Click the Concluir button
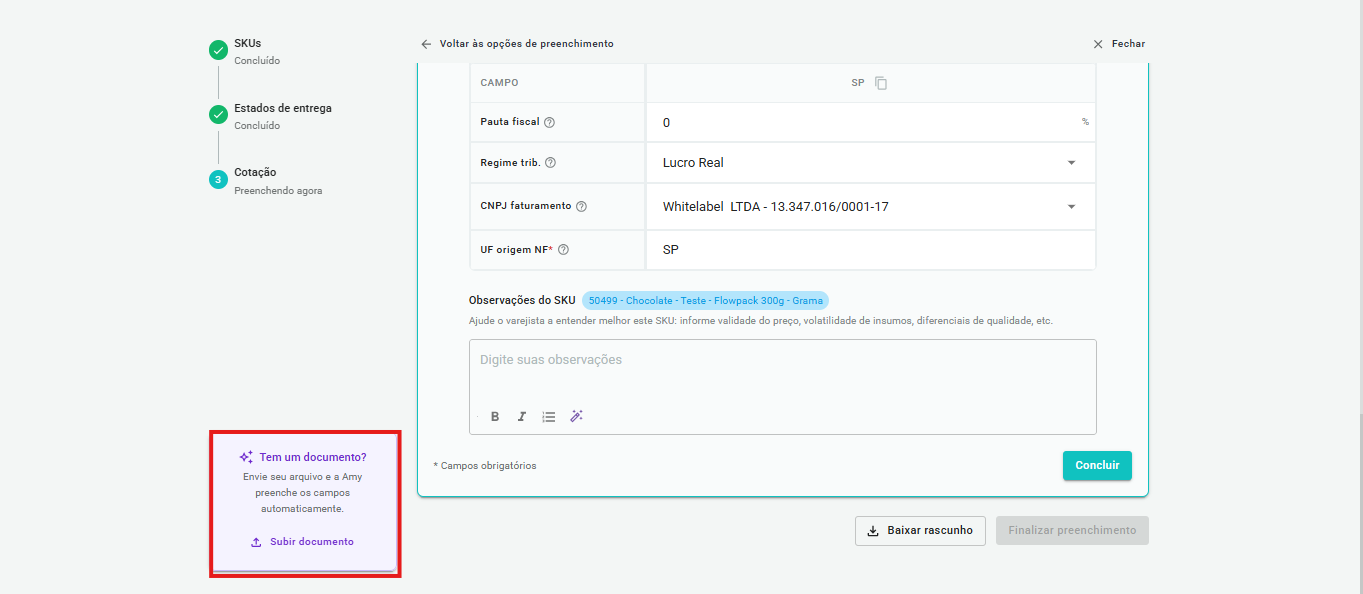1363x594 pixels. 1097,466
